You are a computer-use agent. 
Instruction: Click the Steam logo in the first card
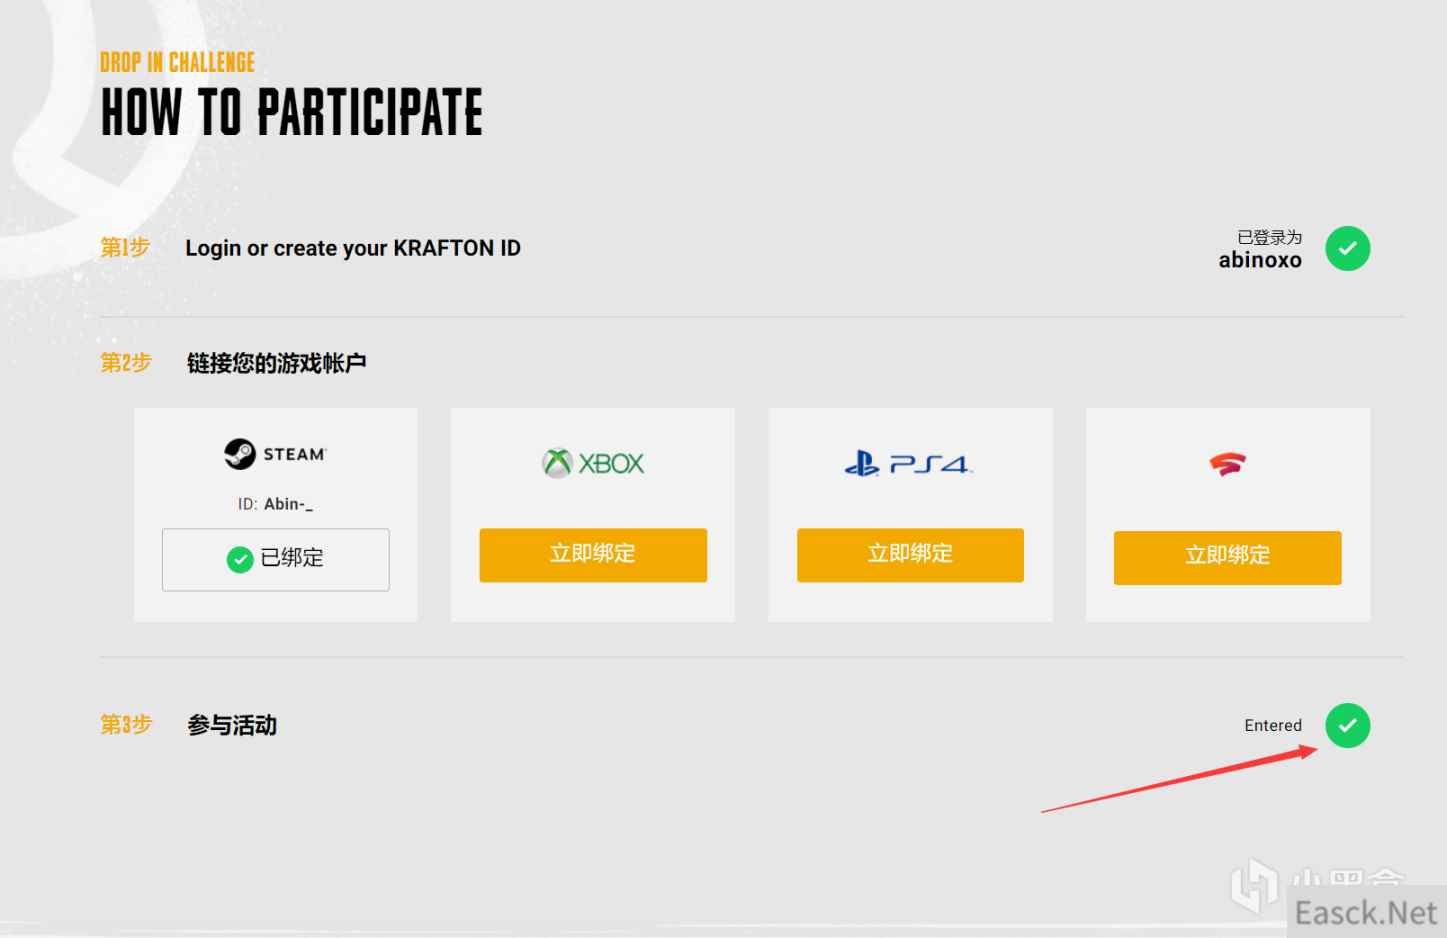pos(275,454)
